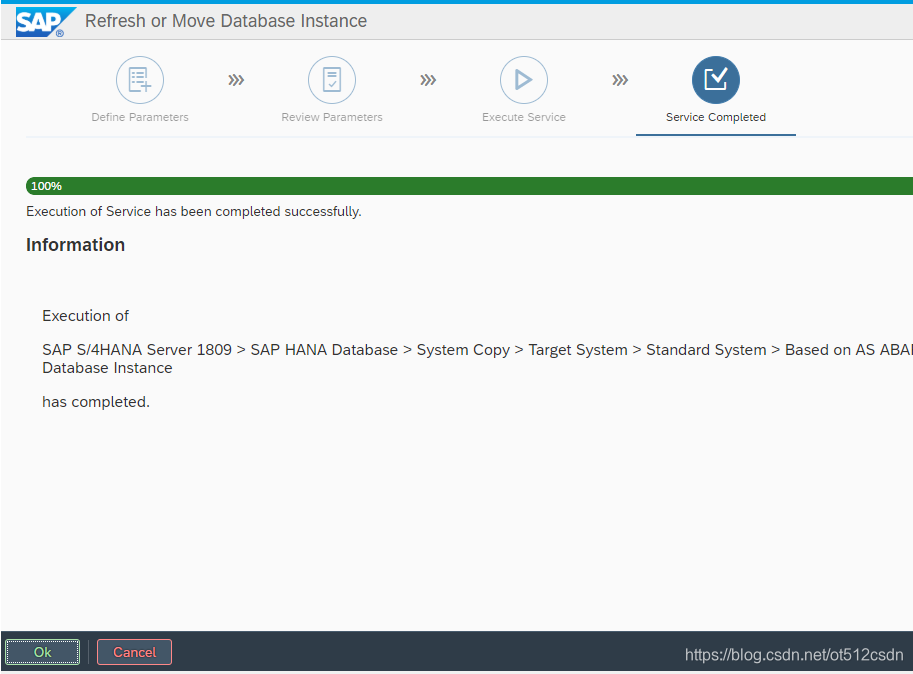Select the Service Completed checkmark icon

pos(716,80)
